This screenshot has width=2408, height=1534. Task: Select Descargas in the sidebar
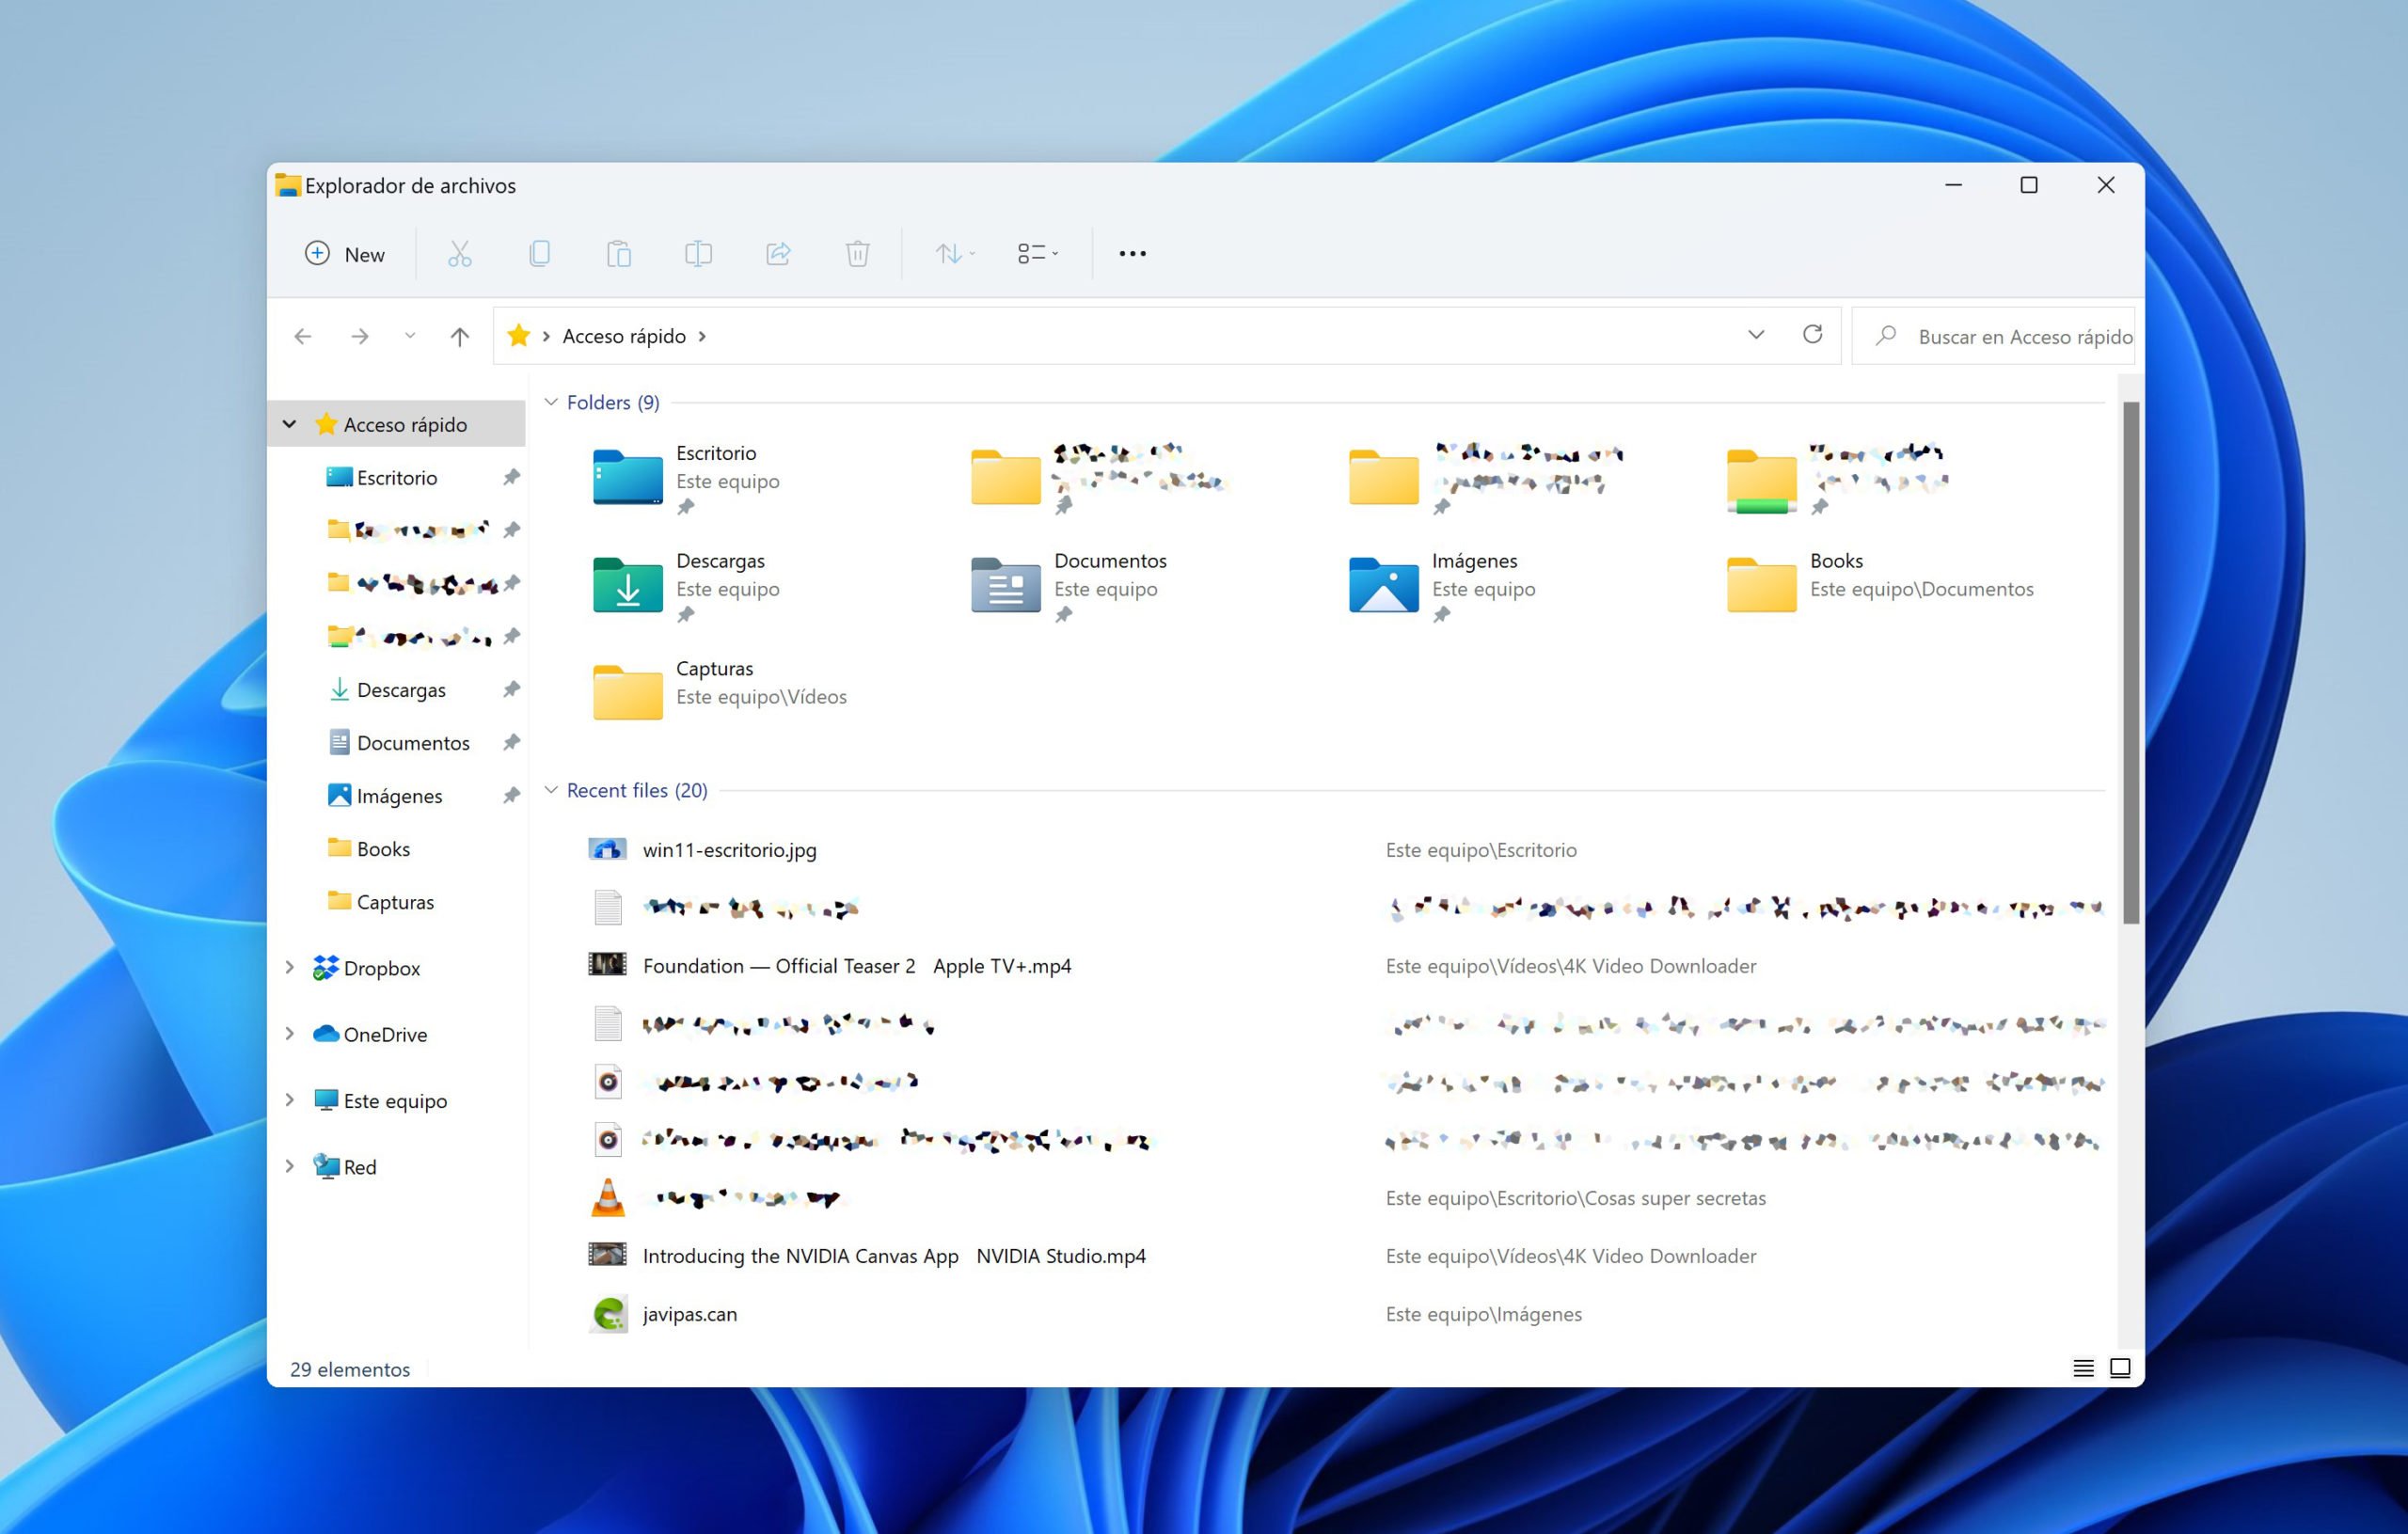pos(400,690)
